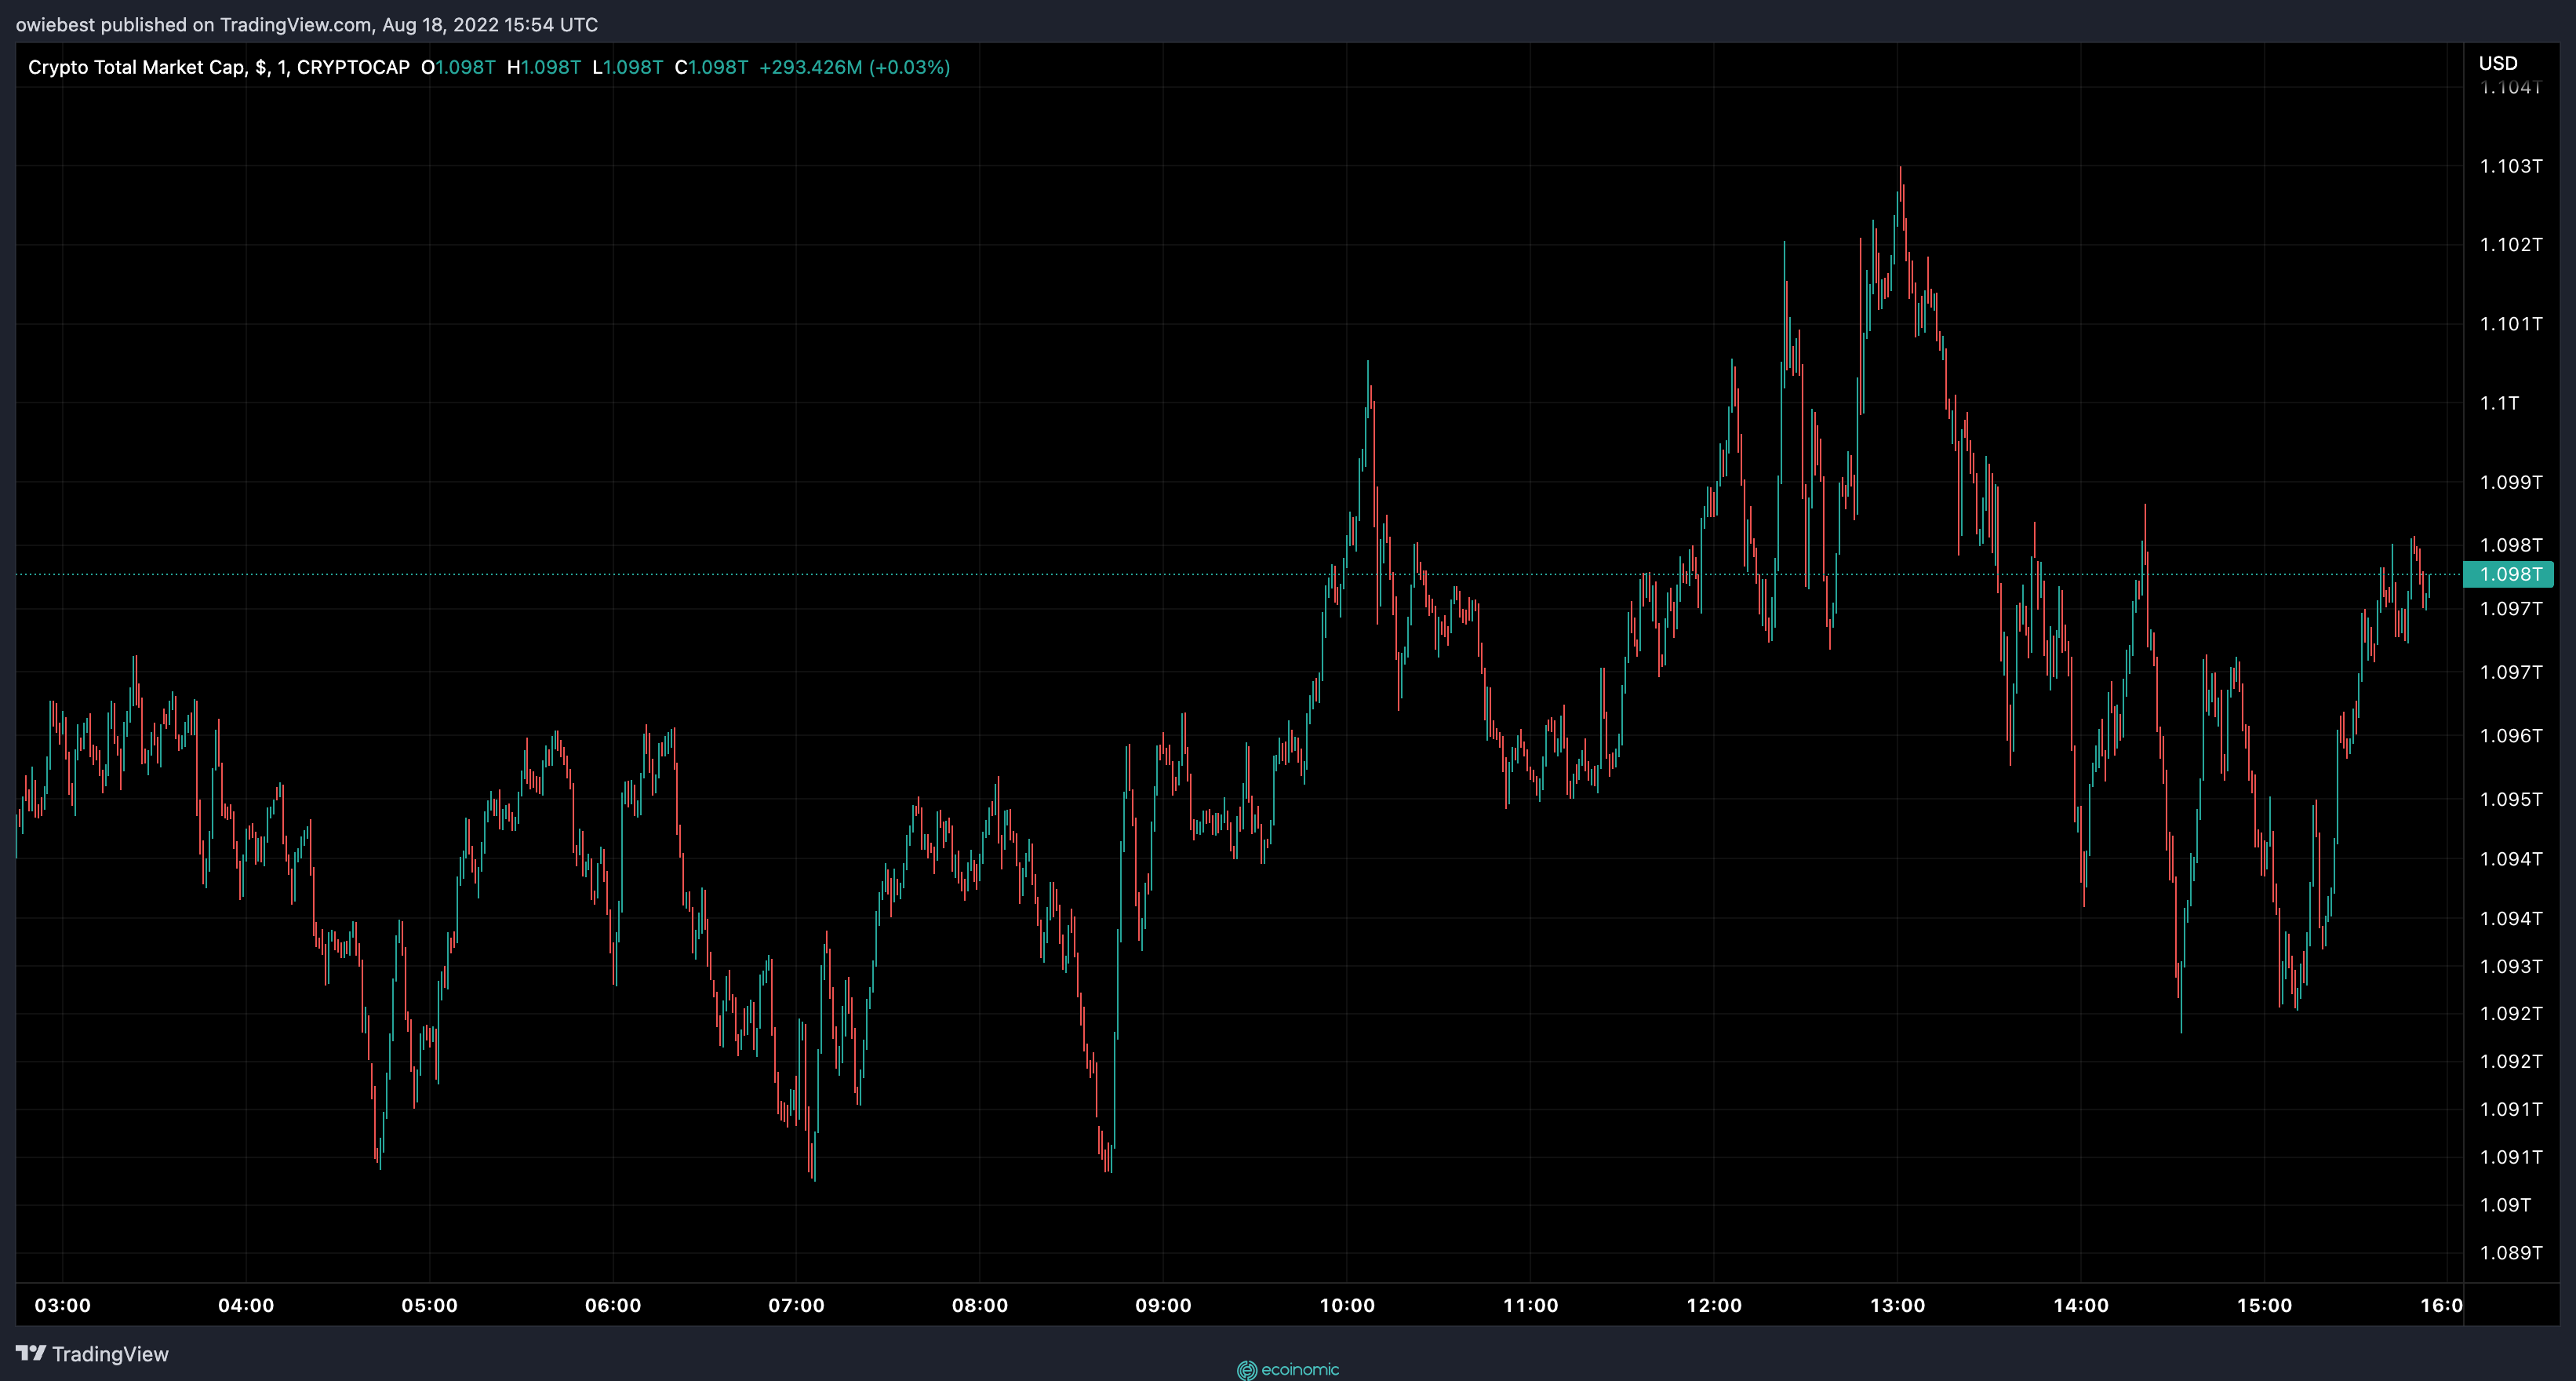2576x1381 pixels.
Task: Select the 07:00 time axis label
Action: 796,1305
